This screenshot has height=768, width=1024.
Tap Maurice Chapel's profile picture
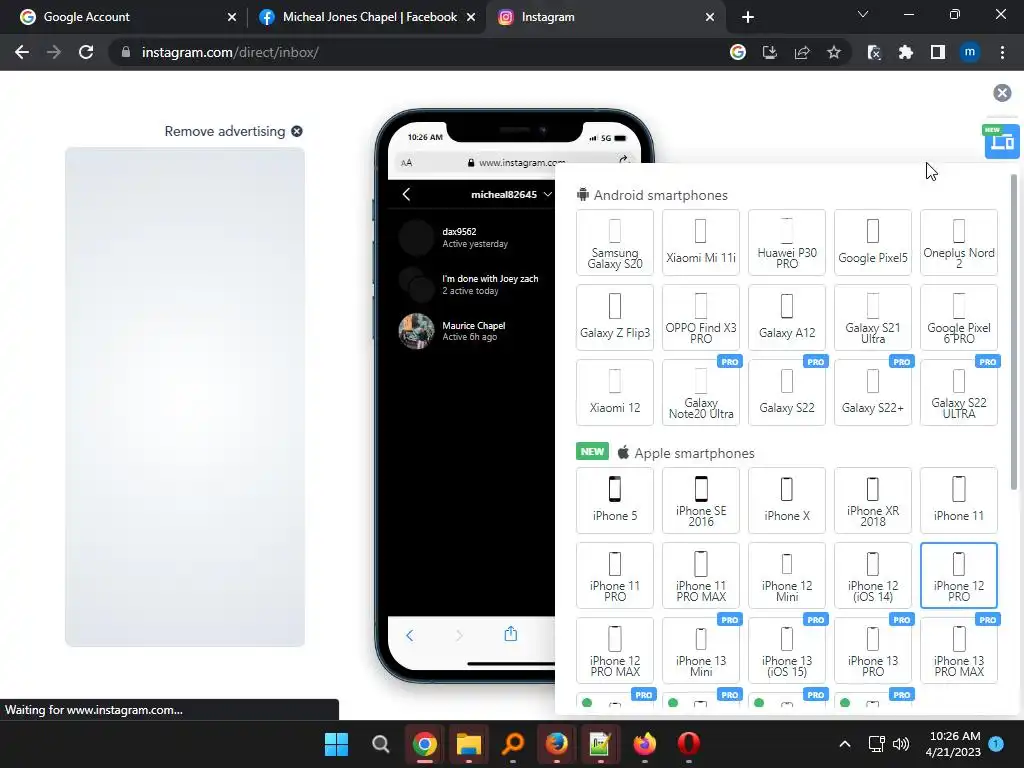point(416,331)
